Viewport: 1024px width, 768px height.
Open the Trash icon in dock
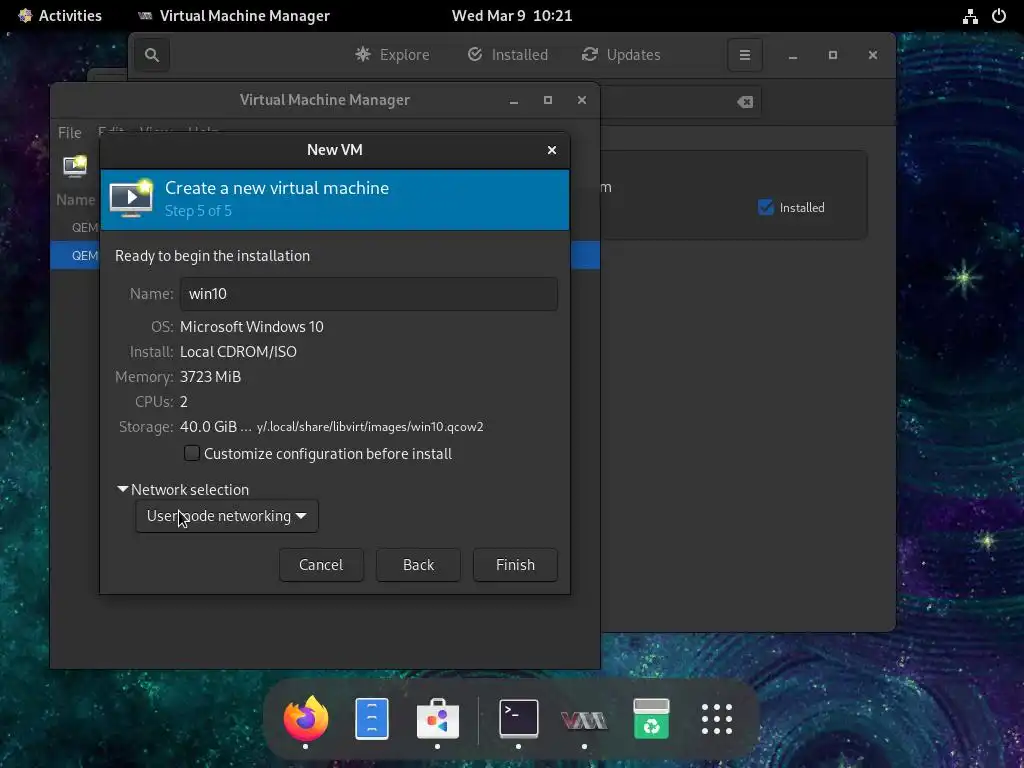pos(651,718)
